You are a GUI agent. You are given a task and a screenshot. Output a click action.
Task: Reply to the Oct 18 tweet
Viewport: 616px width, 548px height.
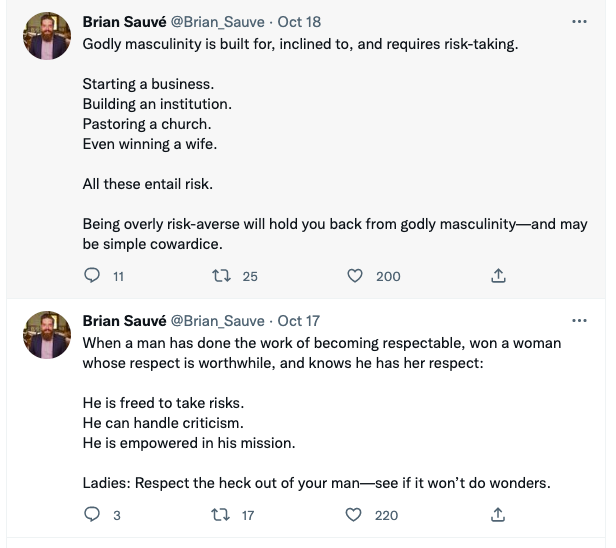(x=92, y=276)
